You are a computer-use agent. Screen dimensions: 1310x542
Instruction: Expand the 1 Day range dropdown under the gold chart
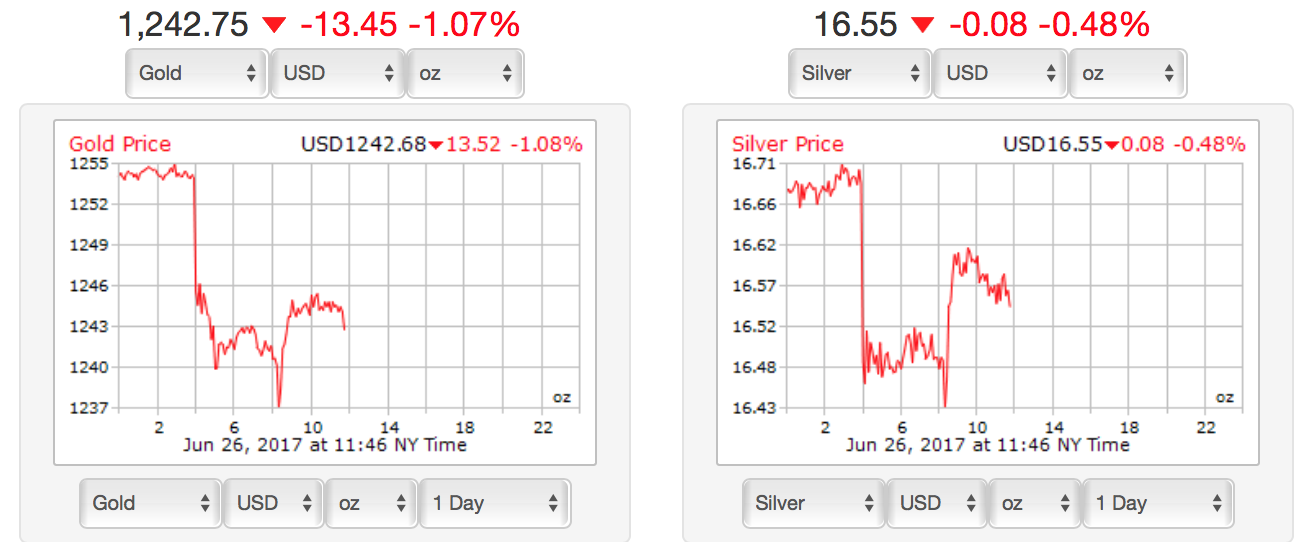click(x=494, y=503)
